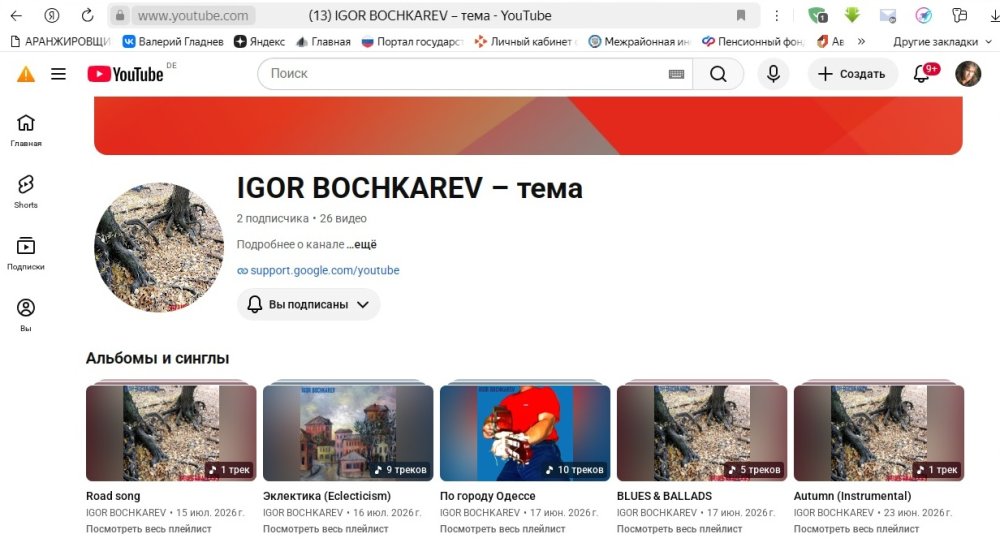View full playlist for BLUES & BALLADS

point(679,529)
